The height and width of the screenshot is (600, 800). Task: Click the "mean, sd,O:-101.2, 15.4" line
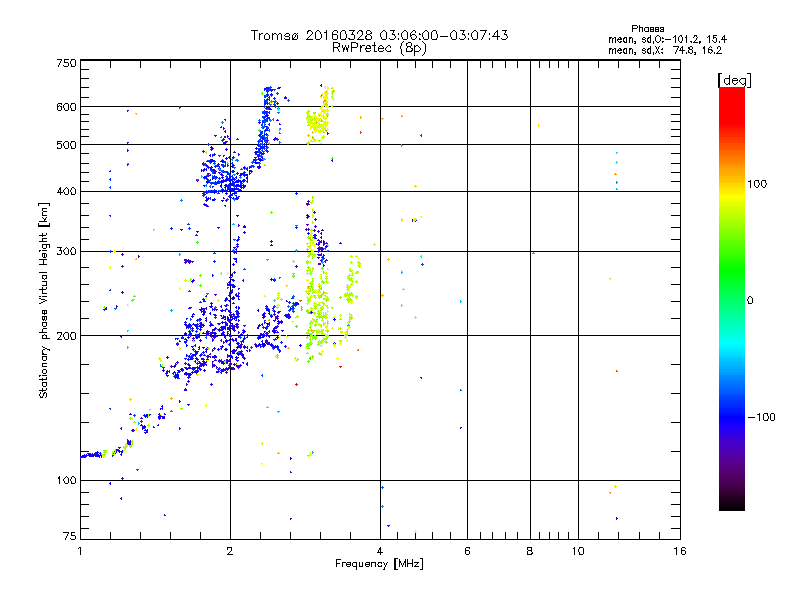tap(667, 40)
